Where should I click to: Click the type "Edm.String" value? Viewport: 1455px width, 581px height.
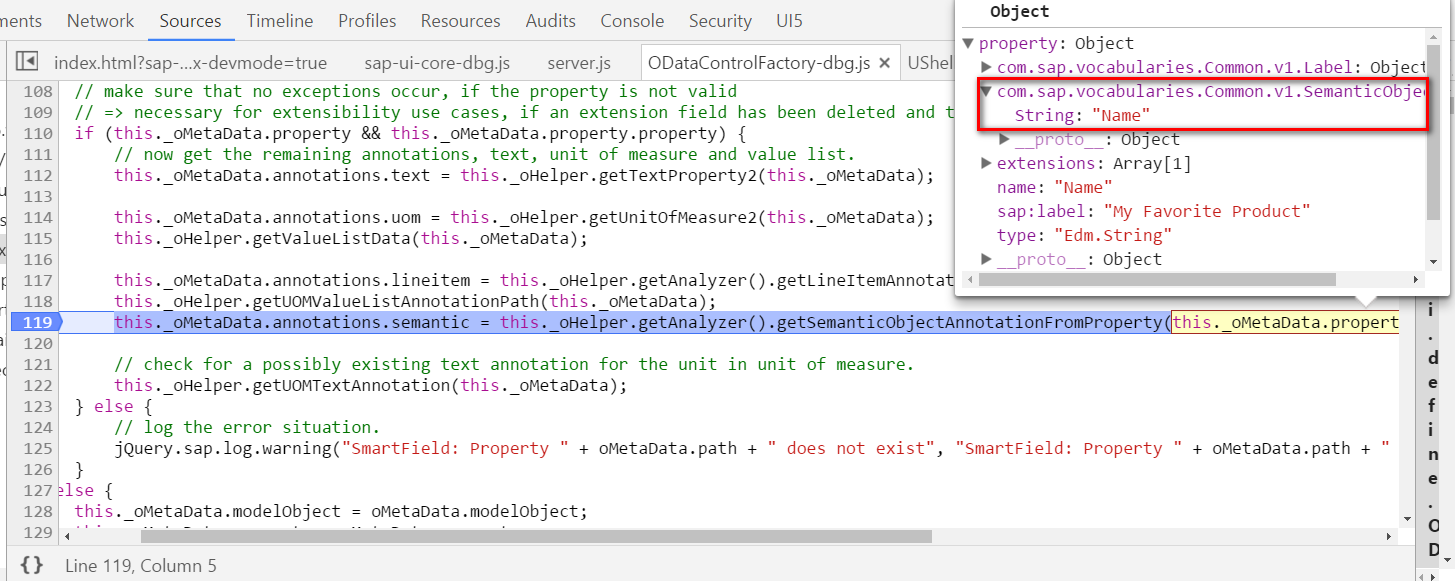pyautogui.click(x=1112, y=235)
